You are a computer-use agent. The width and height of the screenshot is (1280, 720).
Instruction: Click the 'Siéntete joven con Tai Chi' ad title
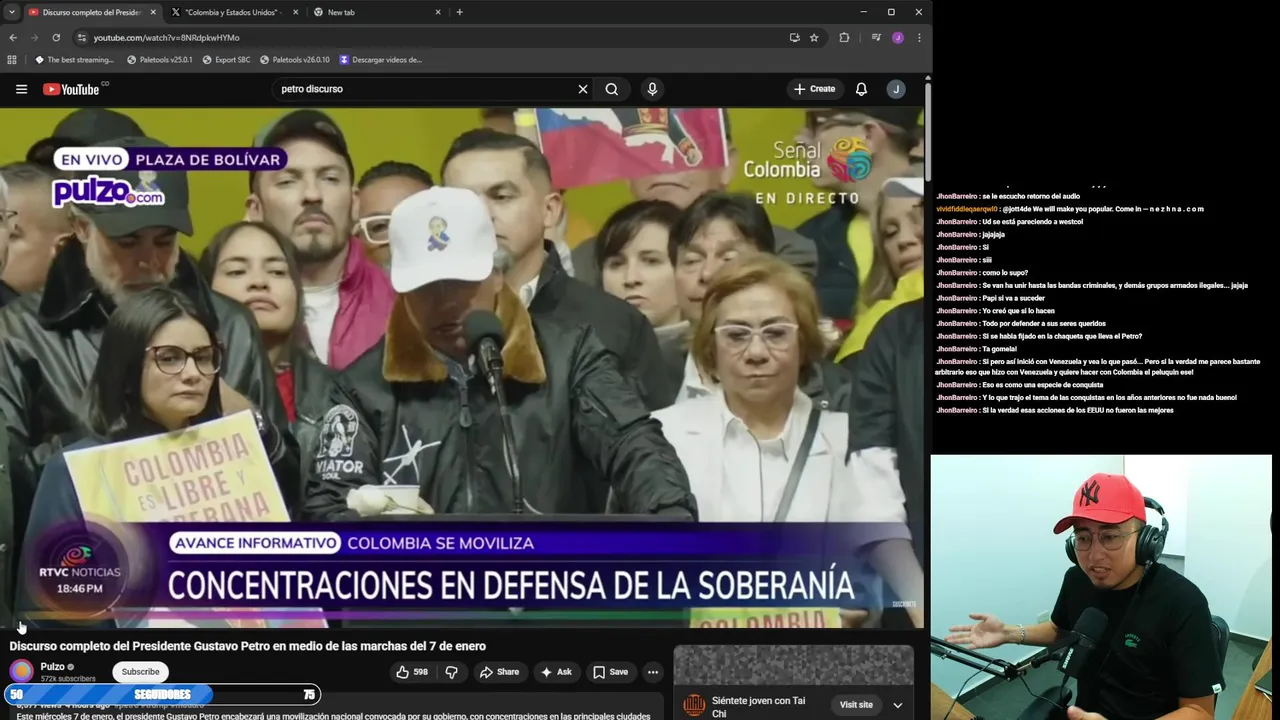click(758, 707)
